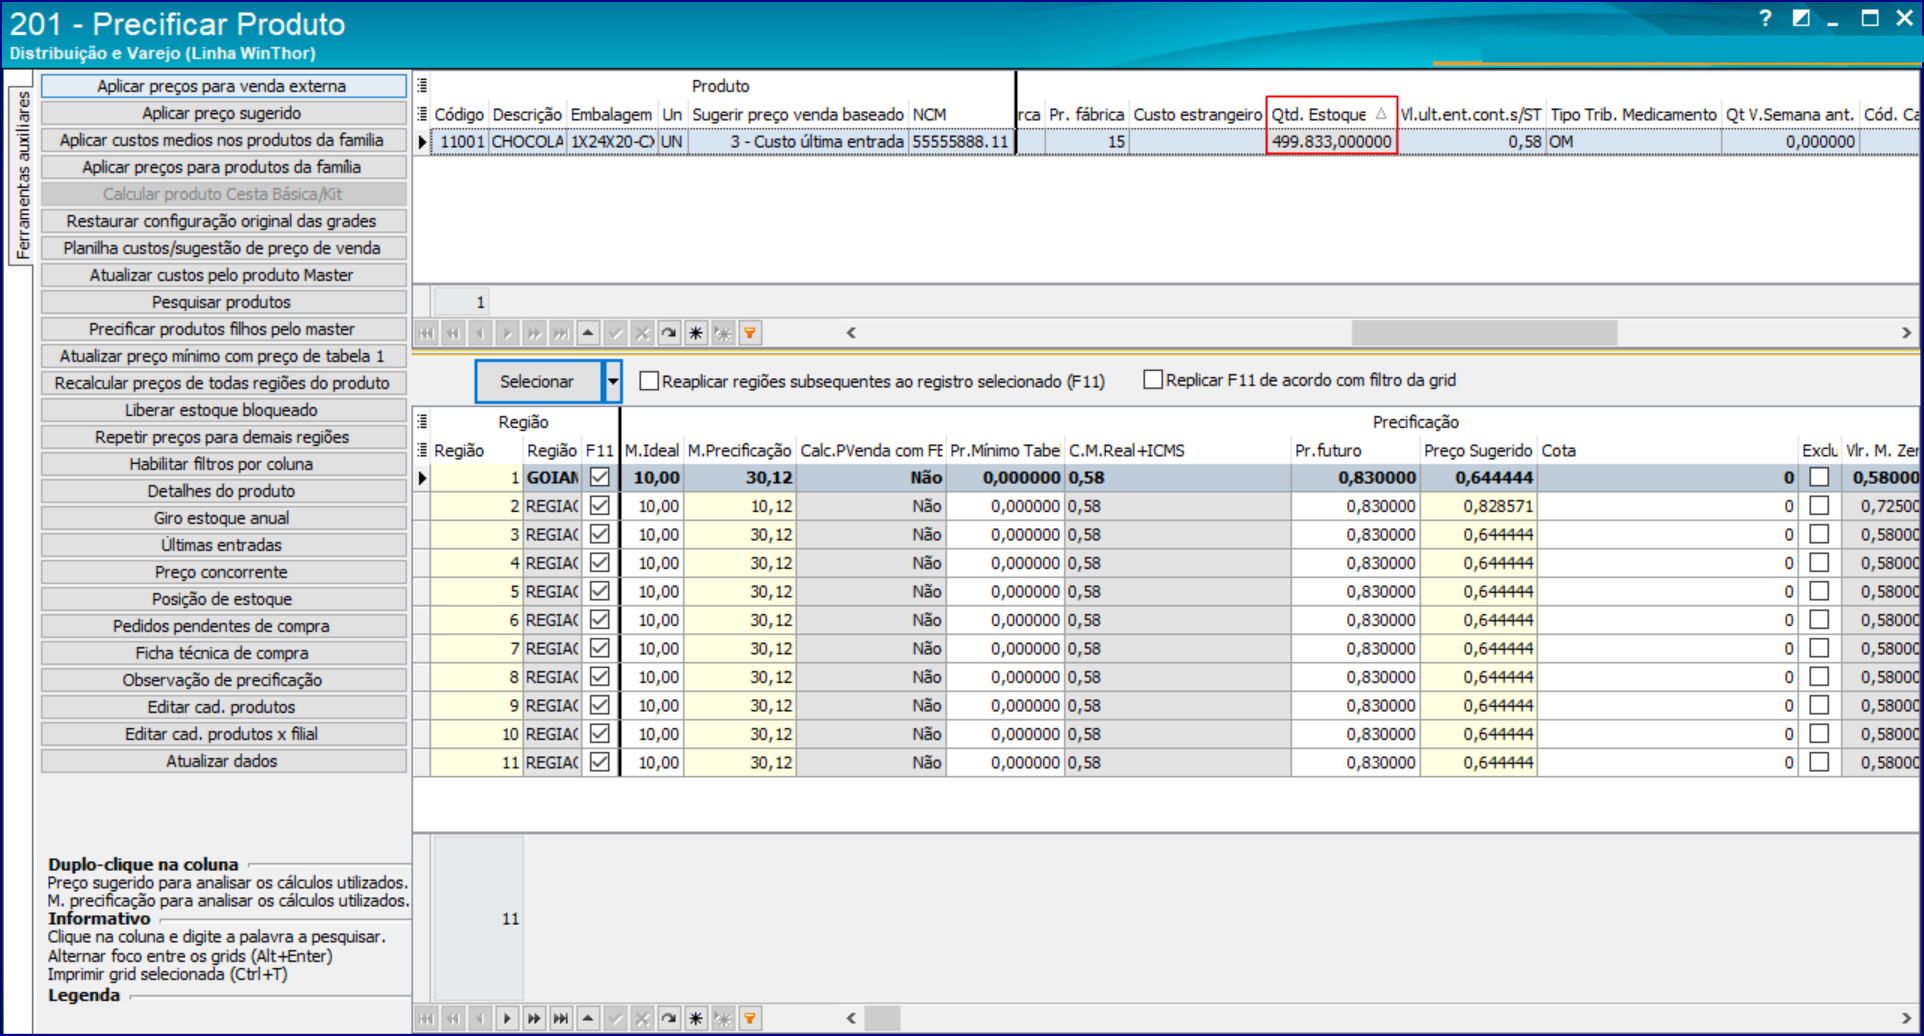The image size is (1924, 1036).
Task: Open the Ferramentas auxiliares vertical tab
Action: (22, 176)
